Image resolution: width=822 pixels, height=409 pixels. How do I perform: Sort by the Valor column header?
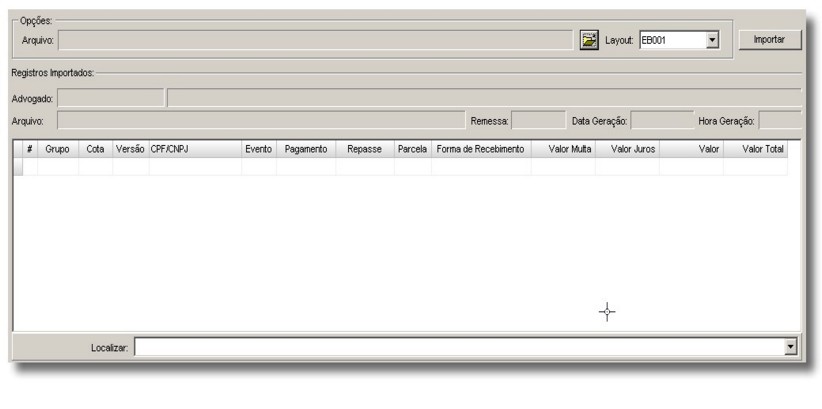point(691,149)
